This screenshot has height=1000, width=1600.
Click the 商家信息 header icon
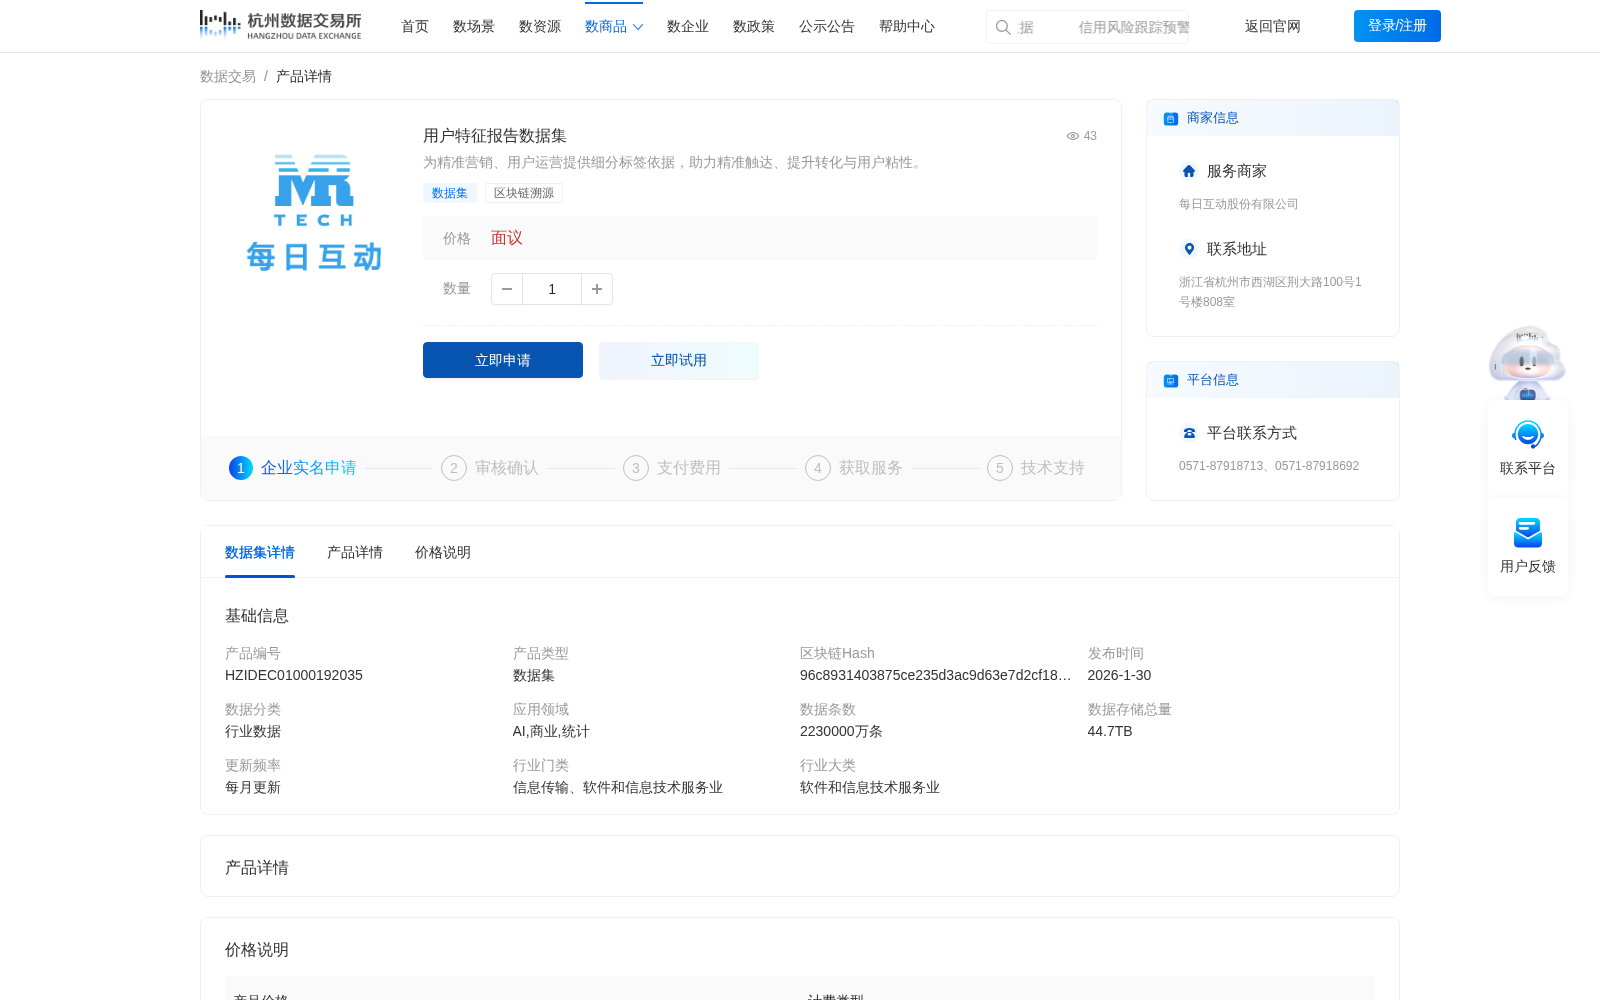point(1171,119)
